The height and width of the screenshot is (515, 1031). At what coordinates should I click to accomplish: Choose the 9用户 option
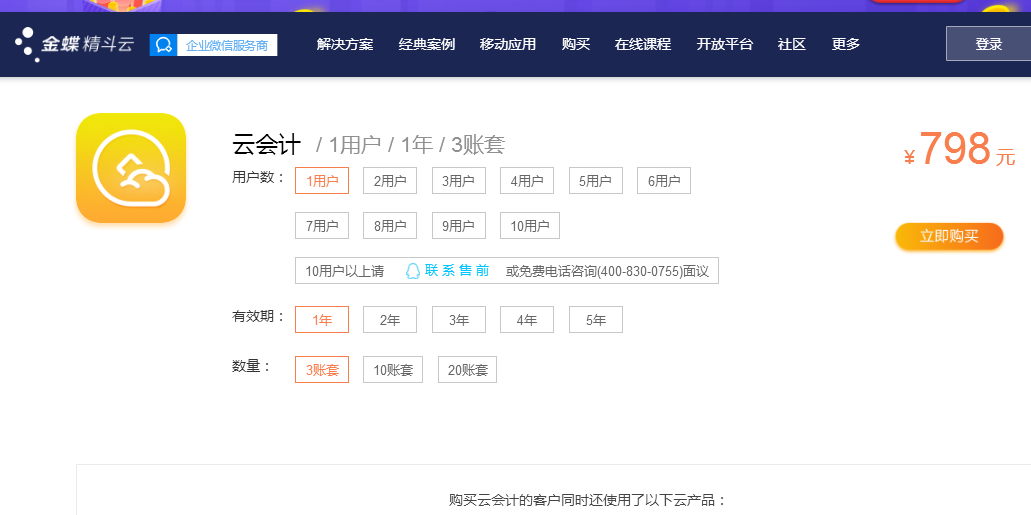pyautogui.click(x=459, y=226)
